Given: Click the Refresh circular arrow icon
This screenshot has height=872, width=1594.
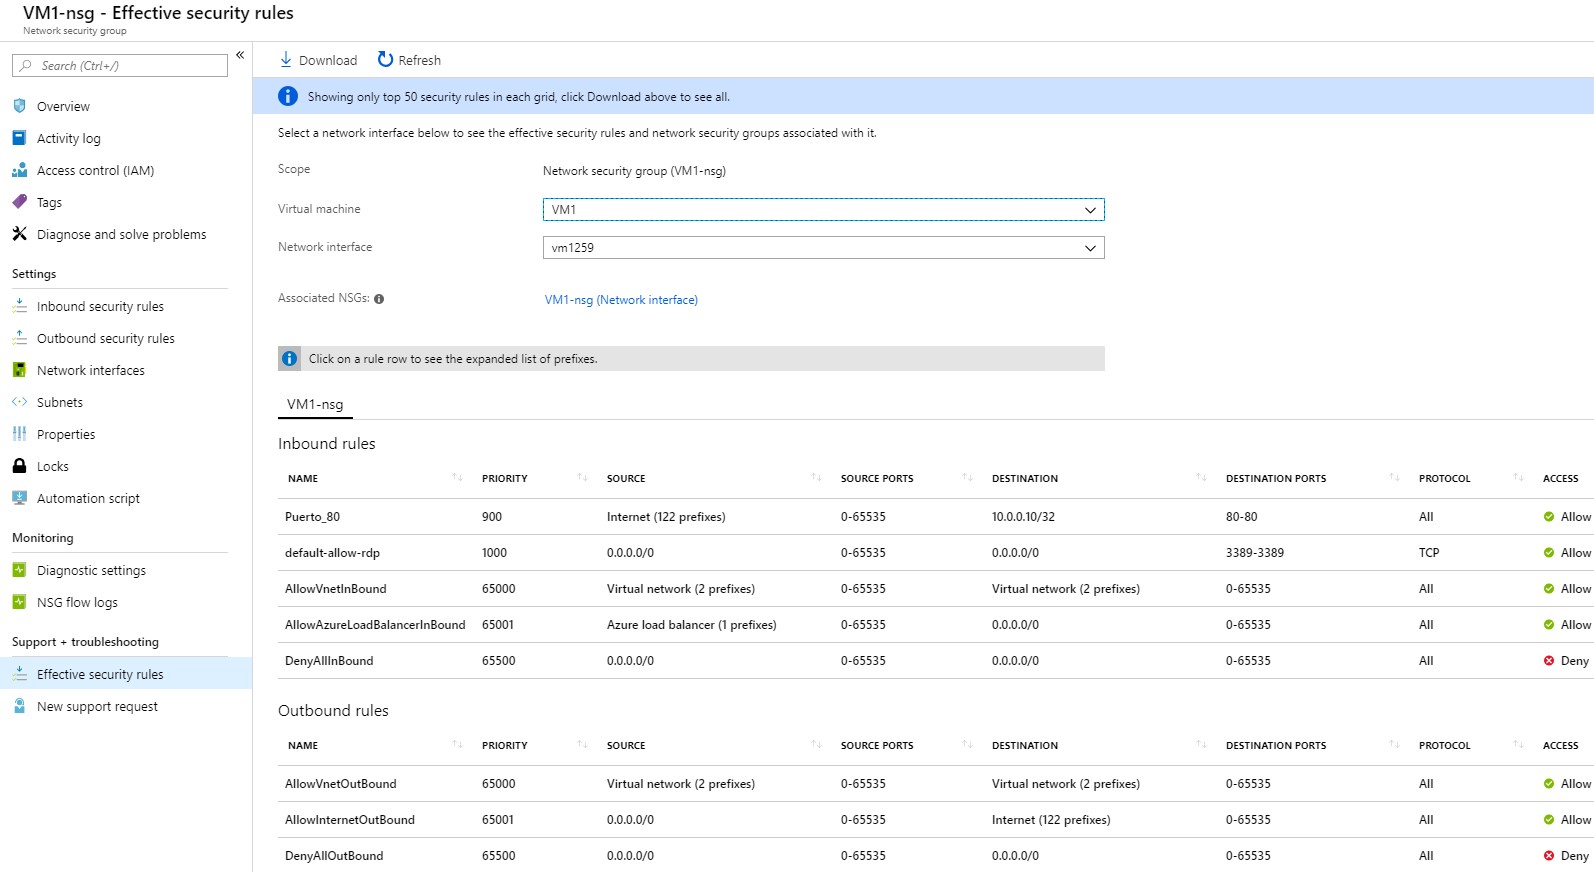Looking at the screenshot, I should click(385, 60).
